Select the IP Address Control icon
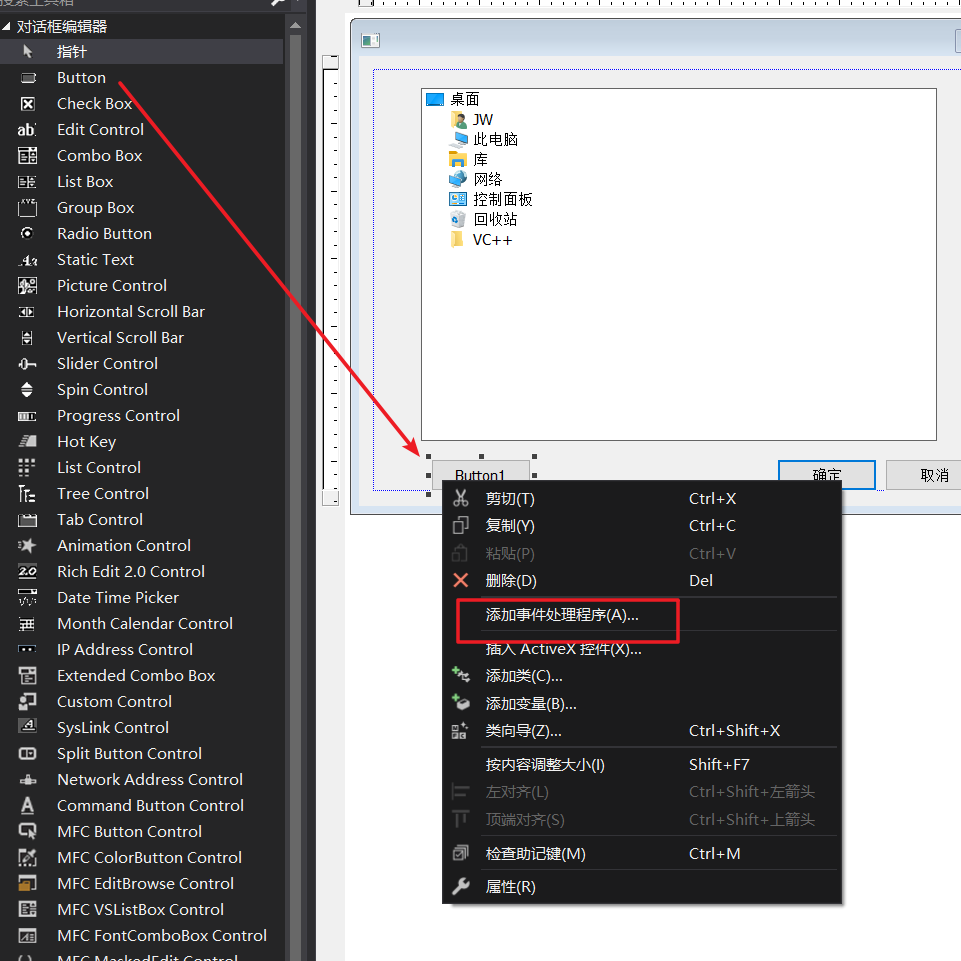The image size is (961, 961). 28,649
